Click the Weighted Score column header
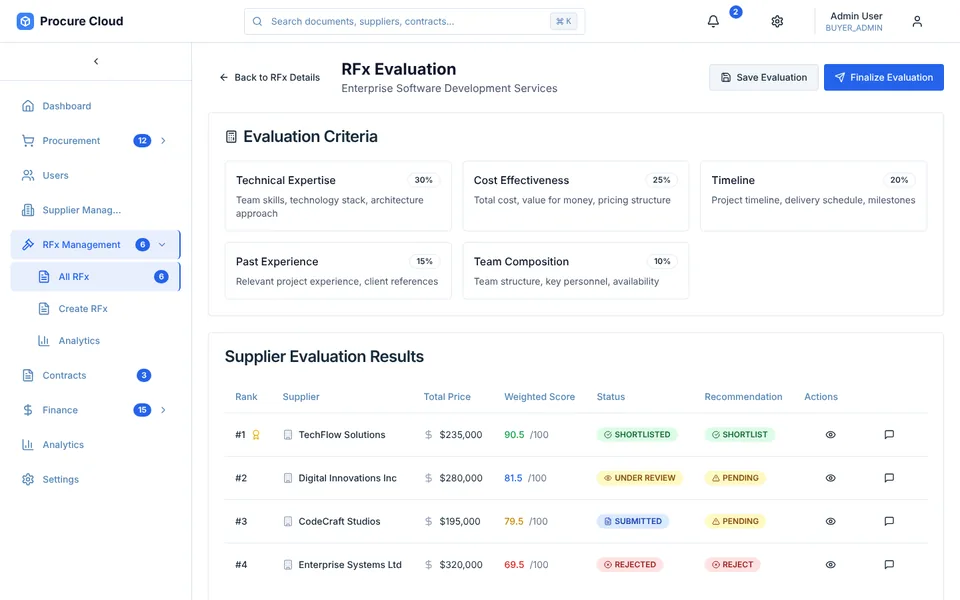 tap(539, 397)
